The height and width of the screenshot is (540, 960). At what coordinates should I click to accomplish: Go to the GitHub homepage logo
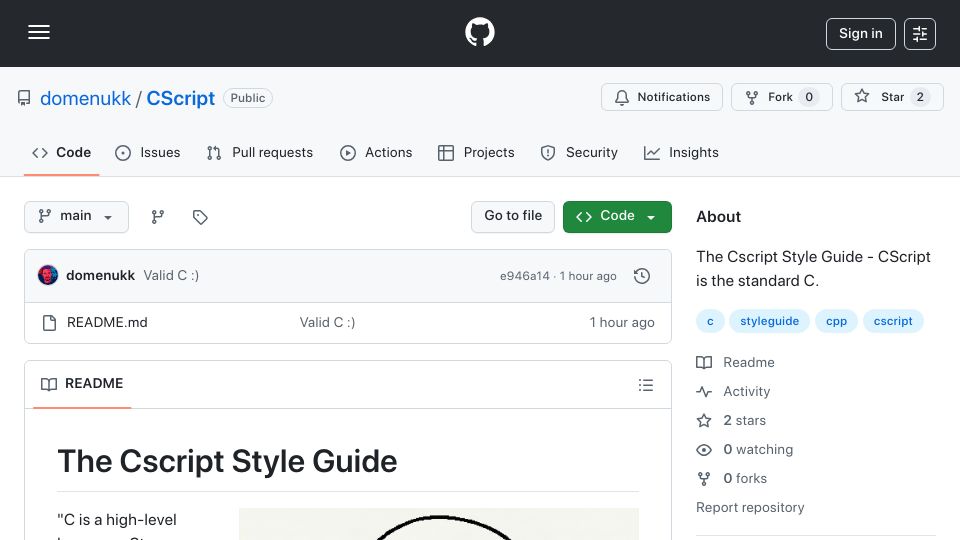pos(479,32)
